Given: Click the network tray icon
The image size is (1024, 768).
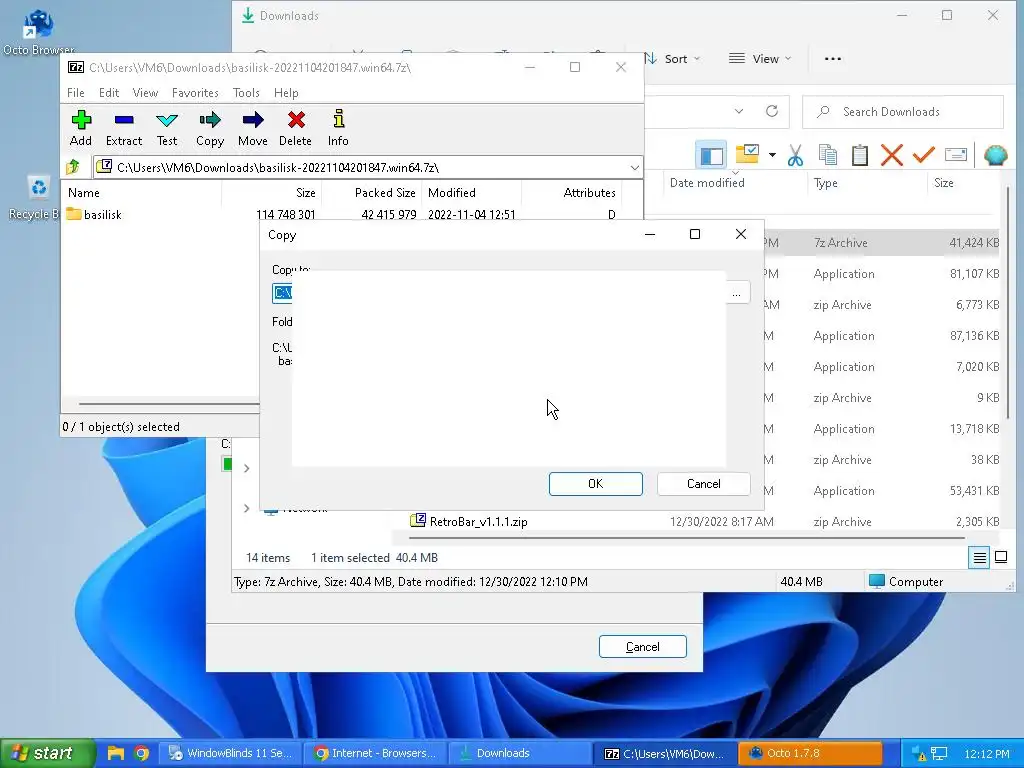Looking at the screenshot, I should point(939,754).
